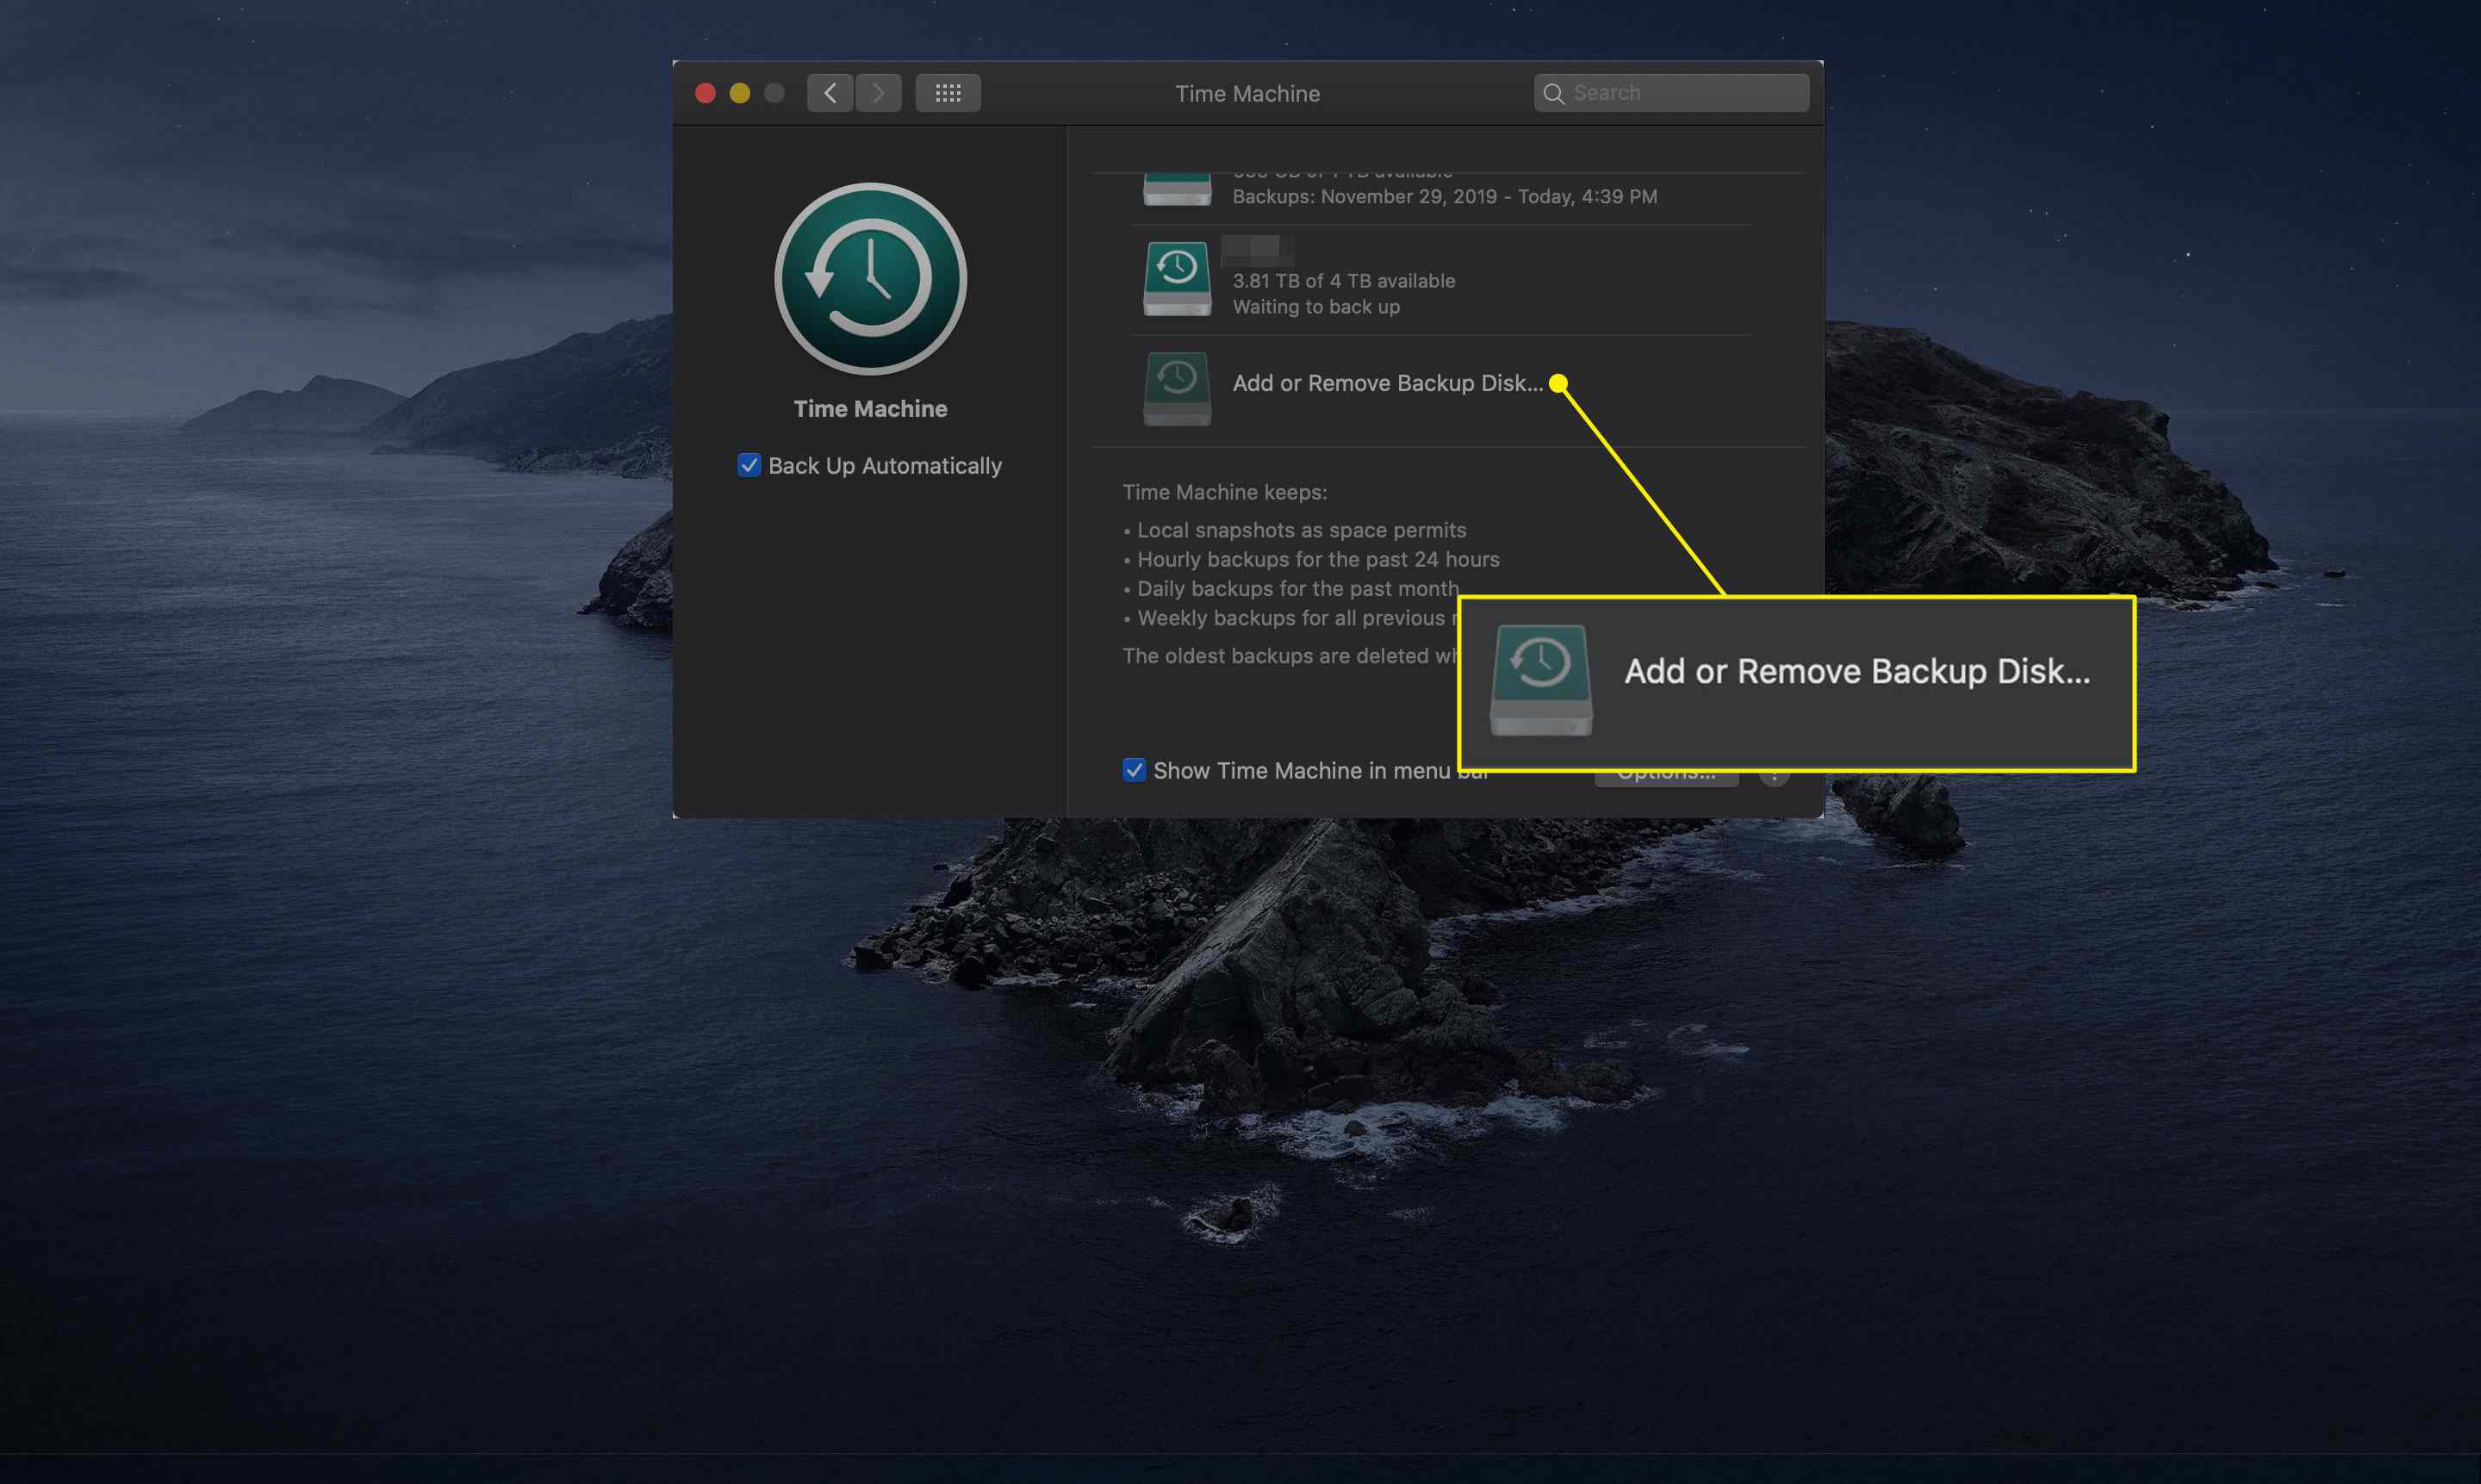Select the 3.81 TB of 4 TB disk icon
The height and width of the screenshot is (1484, 2481).
(x=1177, y=279)
